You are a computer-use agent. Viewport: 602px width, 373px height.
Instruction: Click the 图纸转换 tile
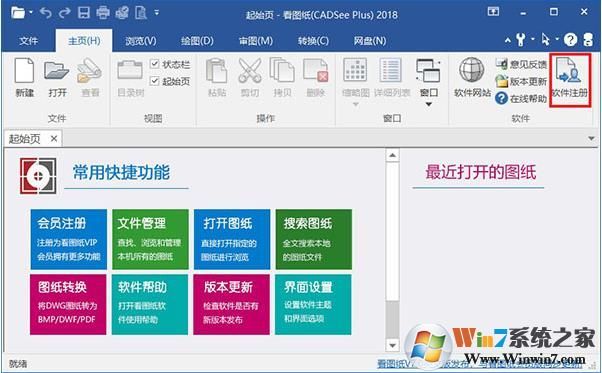[68, 304]
